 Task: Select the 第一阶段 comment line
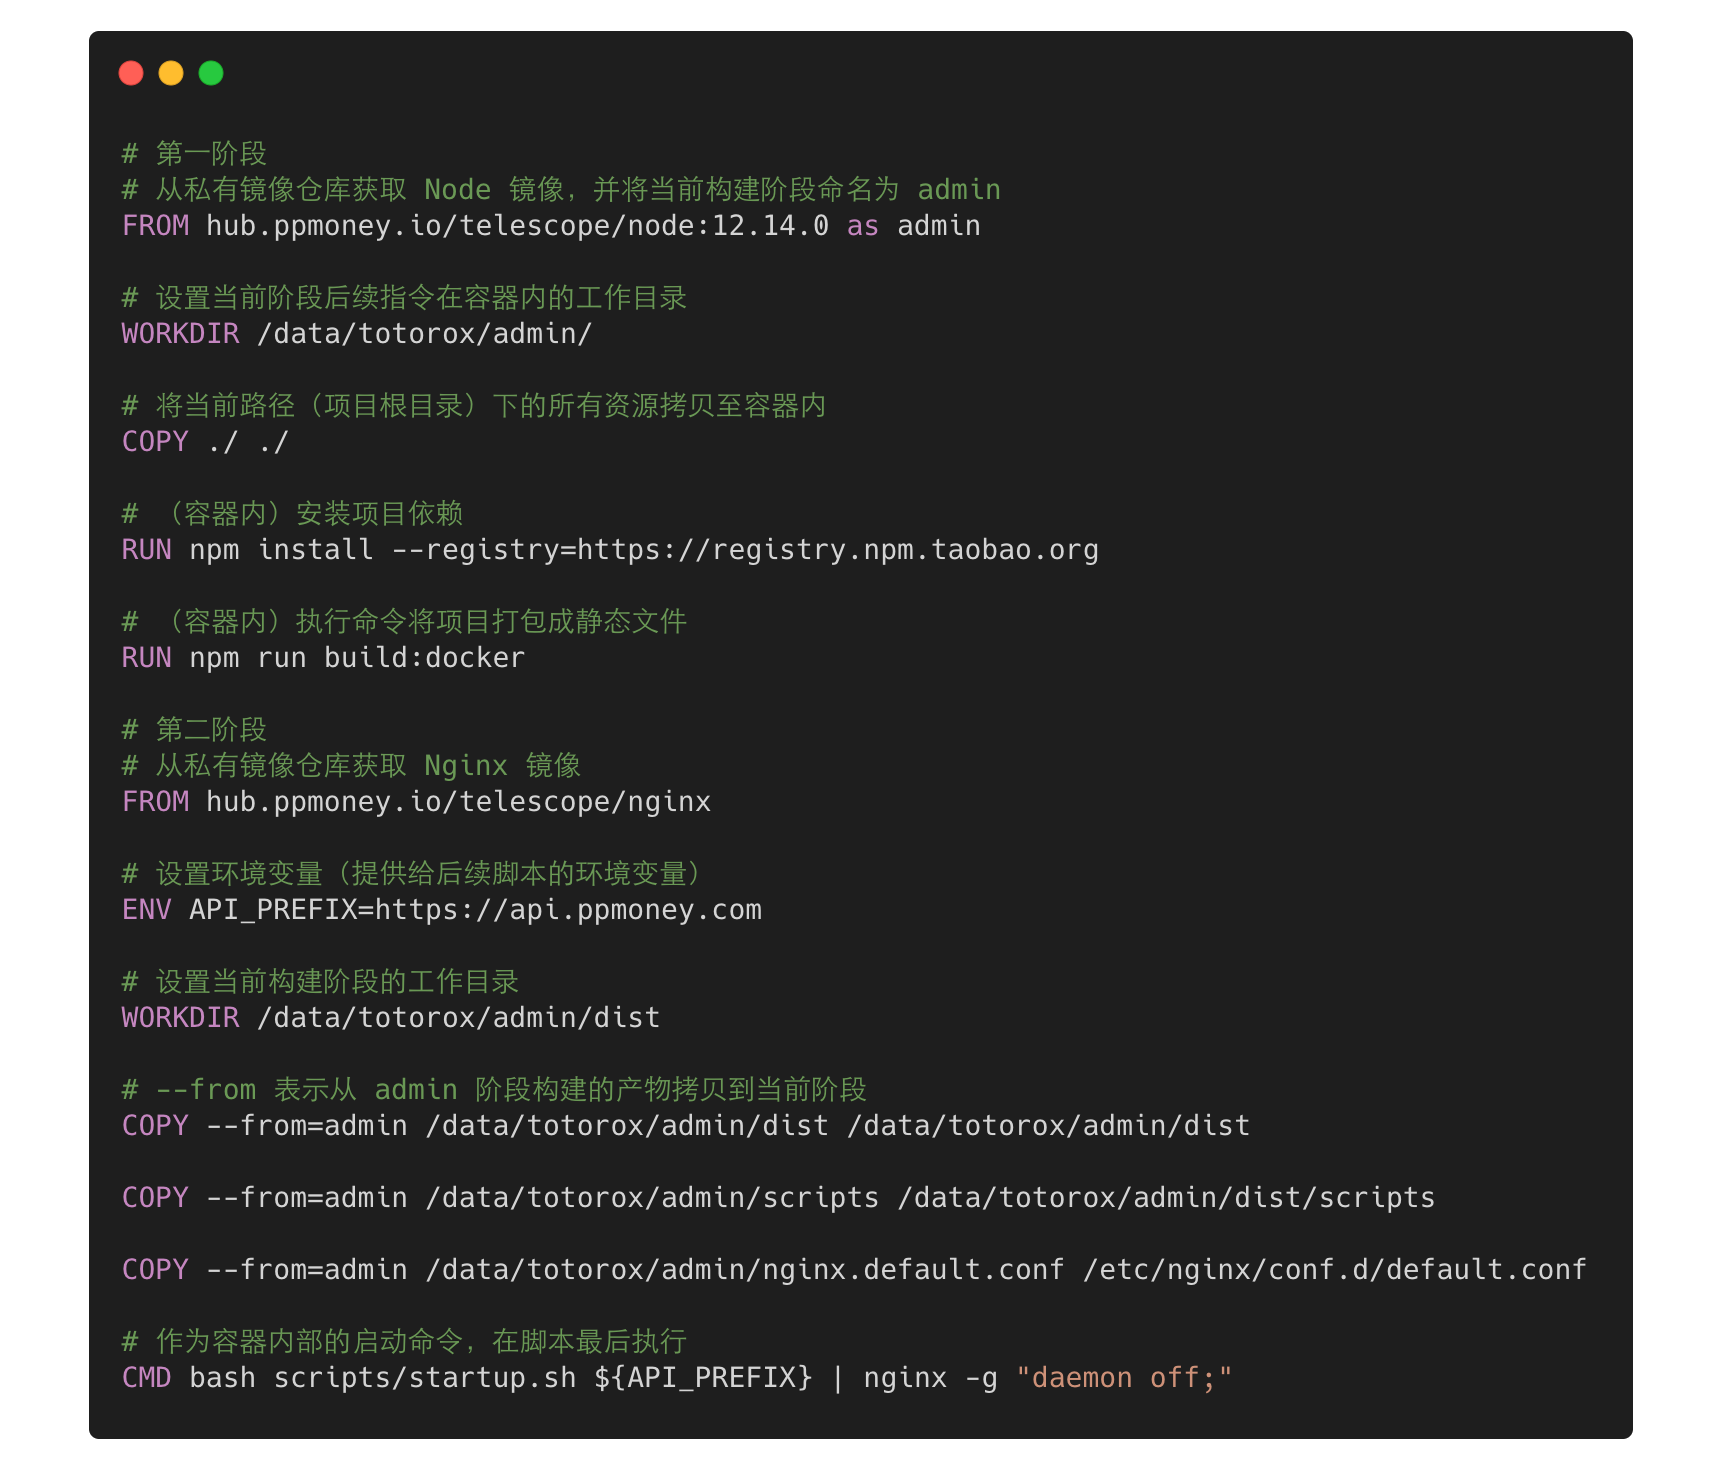tap(195, 153)
